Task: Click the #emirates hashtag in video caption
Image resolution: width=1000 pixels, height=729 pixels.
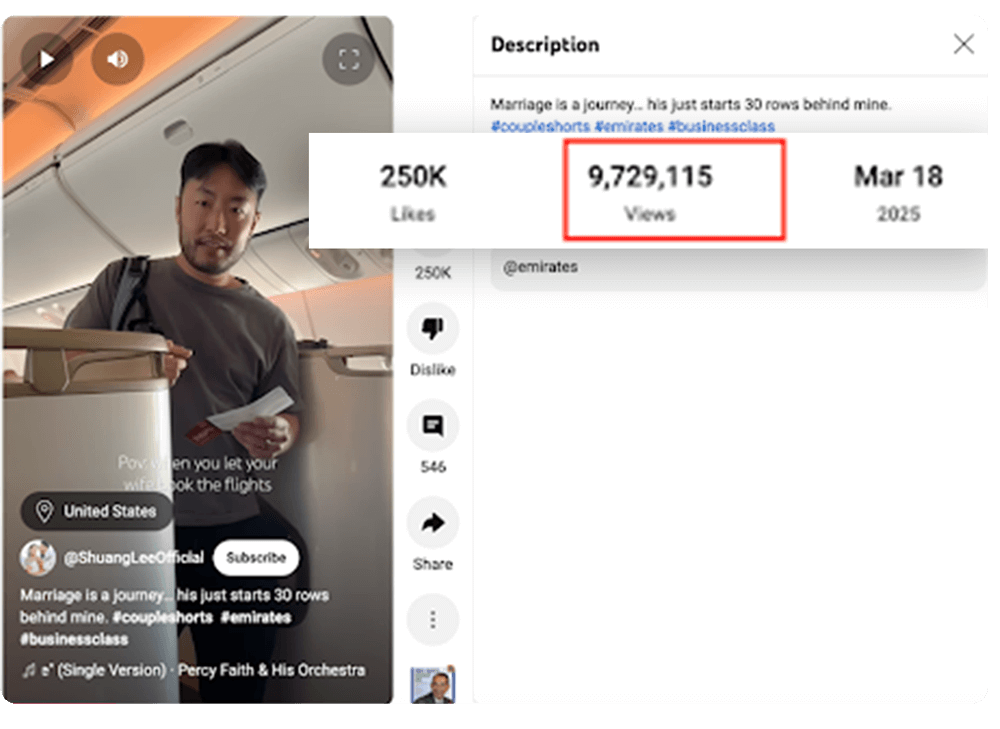Action: pos(256,617)
